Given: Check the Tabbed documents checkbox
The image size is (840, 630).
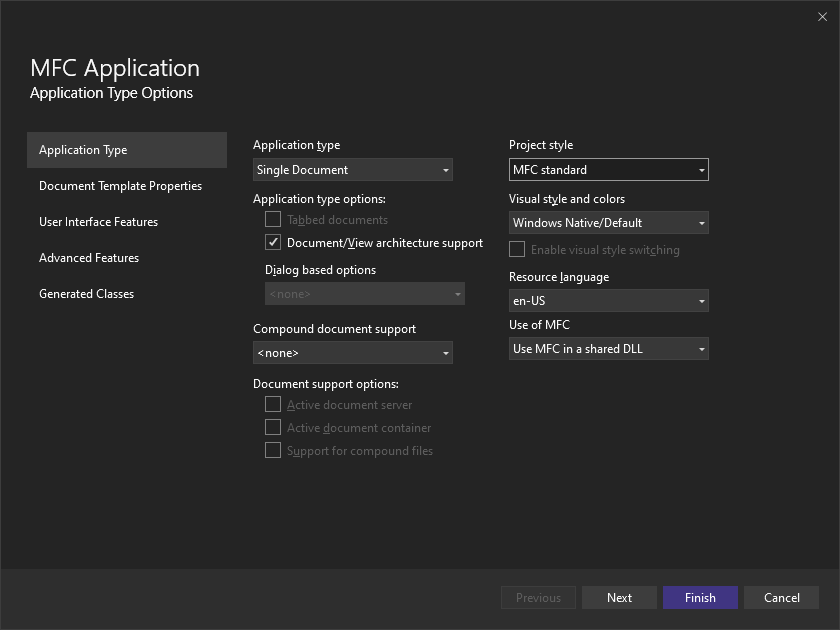Looking at the screenshot, I should [x=273, y=219].
